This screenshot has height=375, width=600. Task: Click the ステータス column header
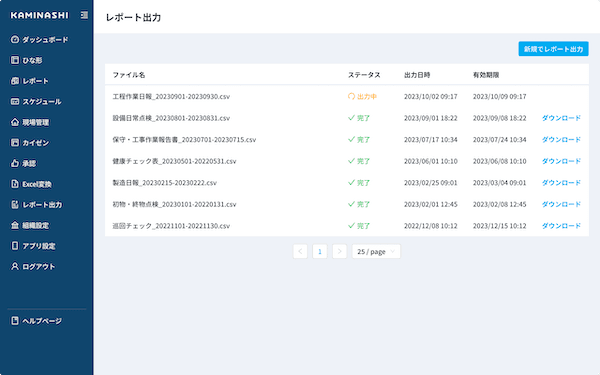(x=364, y=75)
